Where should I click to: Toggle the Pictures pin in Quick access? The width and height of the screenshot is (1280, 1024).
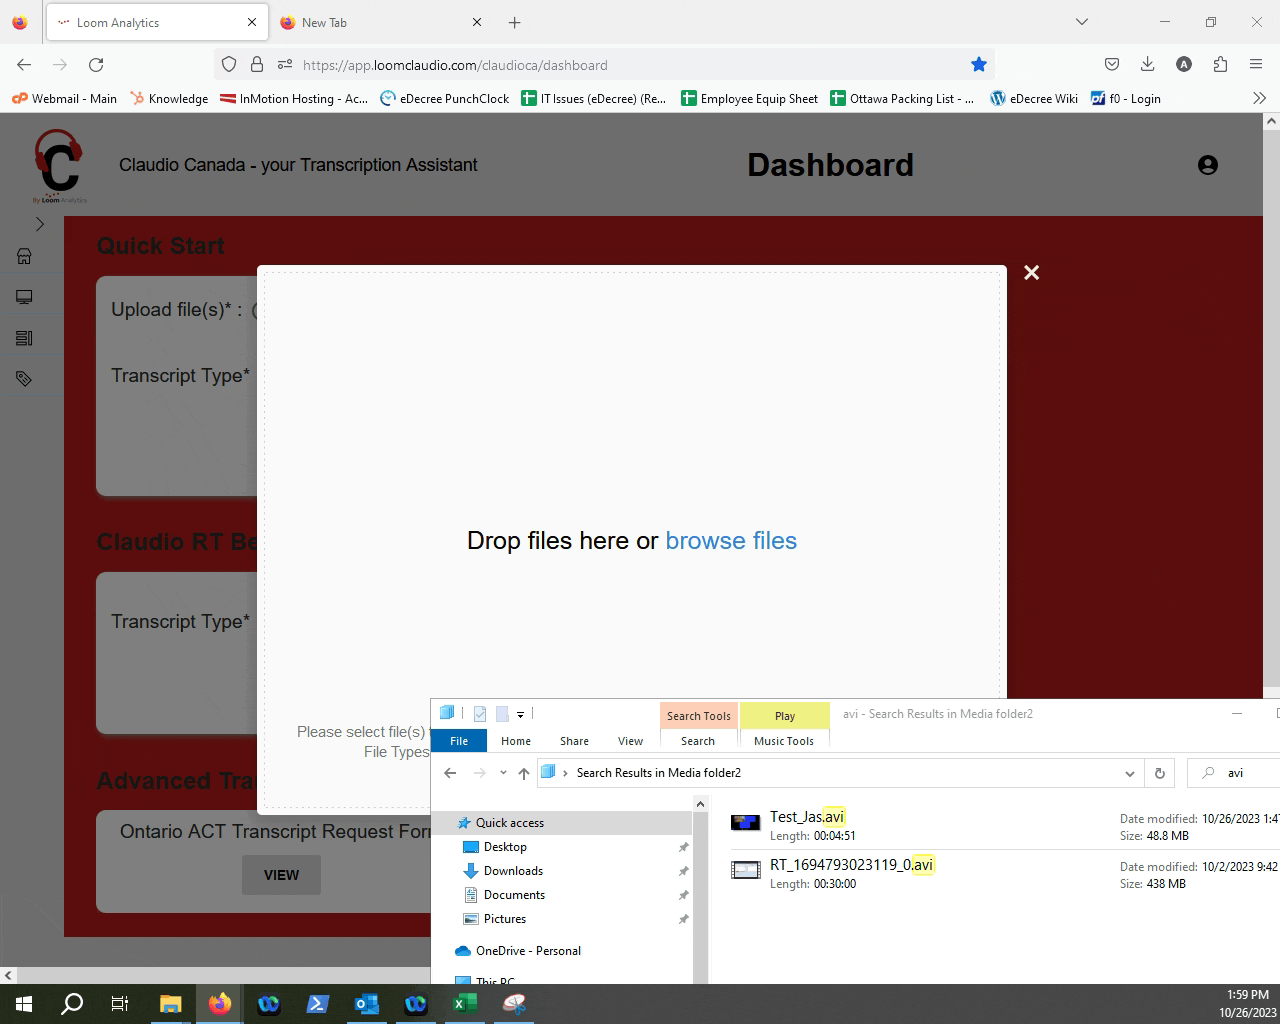pos(684,919)
